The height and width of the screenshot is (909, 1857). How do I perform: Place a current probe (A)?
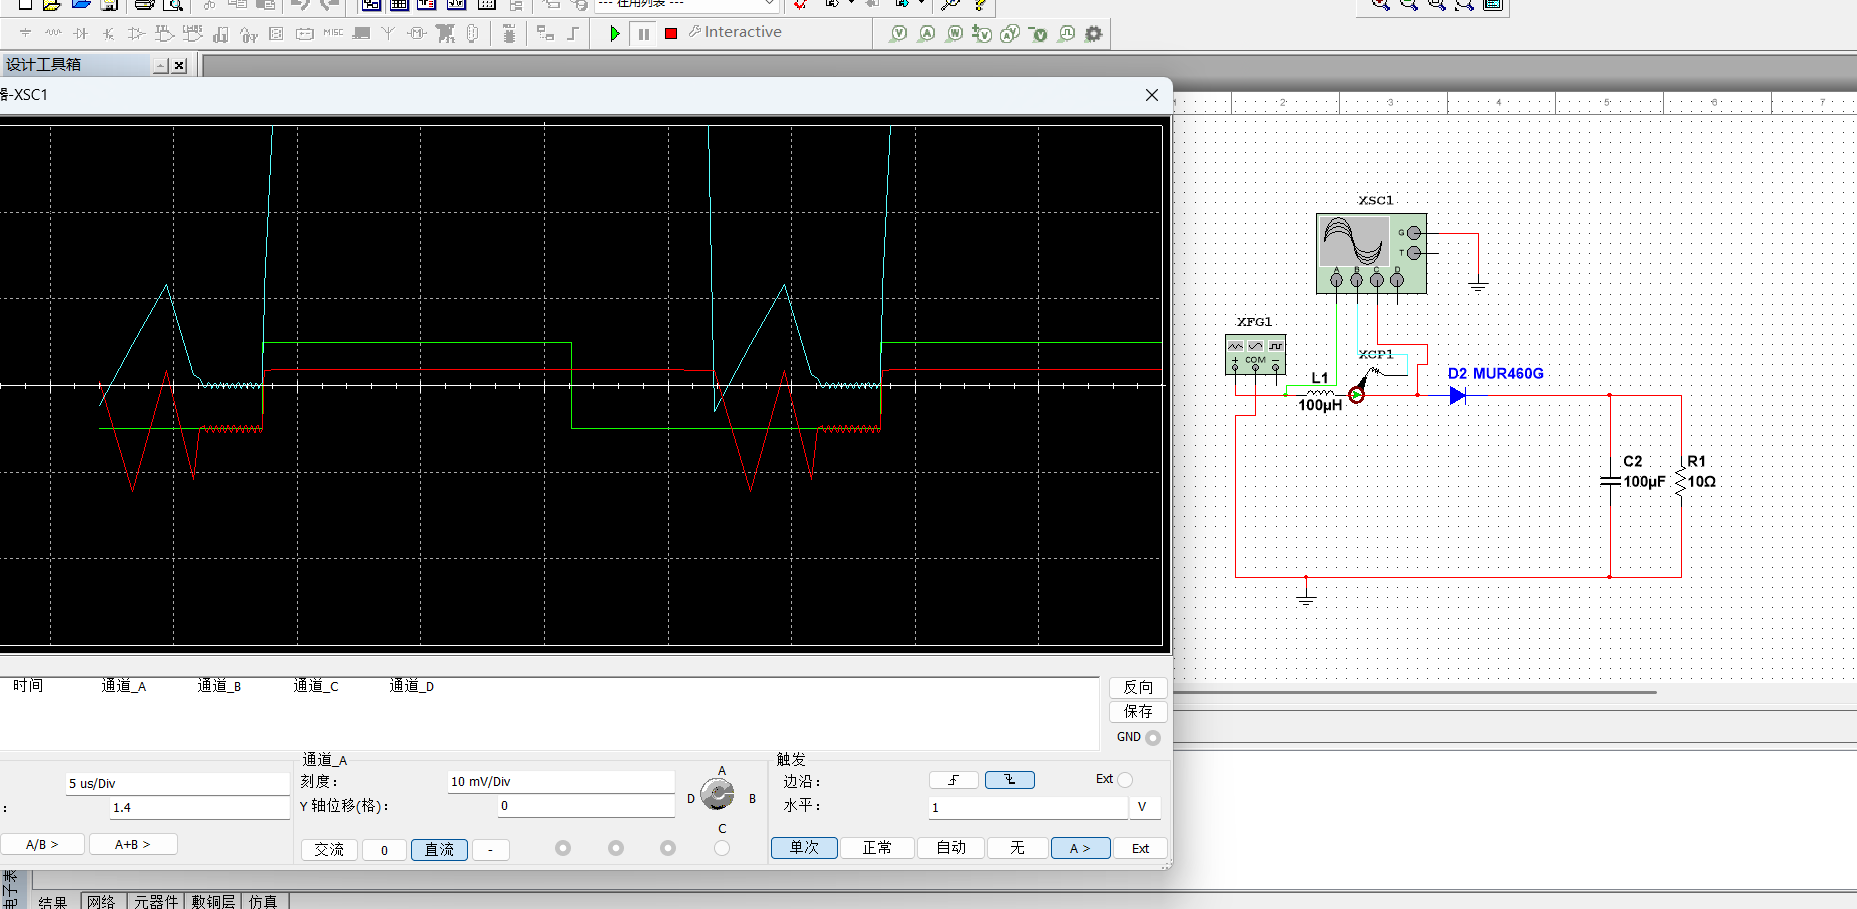[927, 33]
